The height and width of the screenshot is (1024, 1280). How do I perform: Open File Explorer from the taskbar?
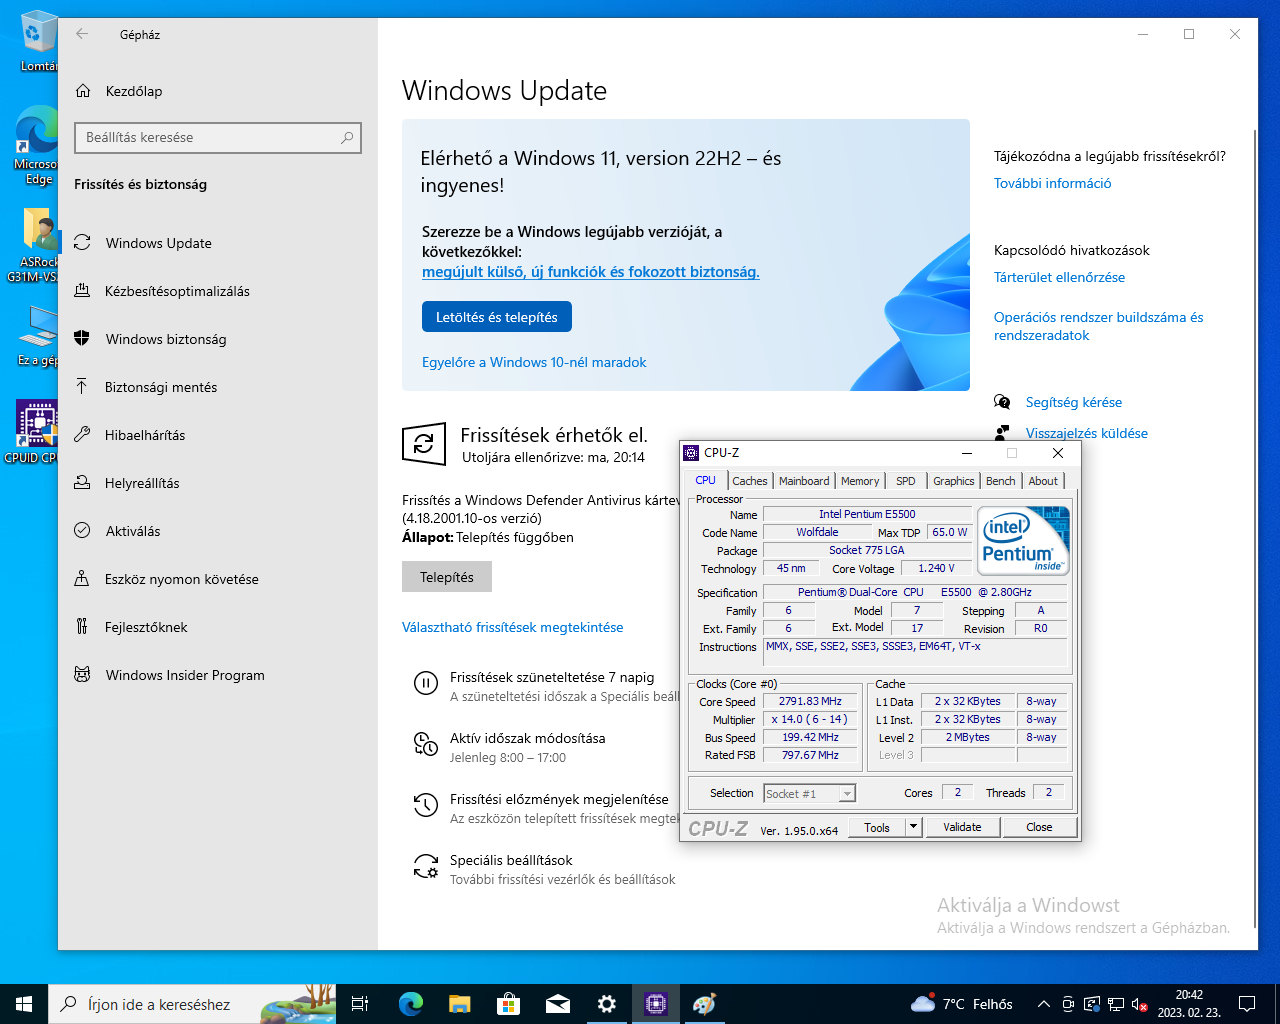pos(459,1004)
